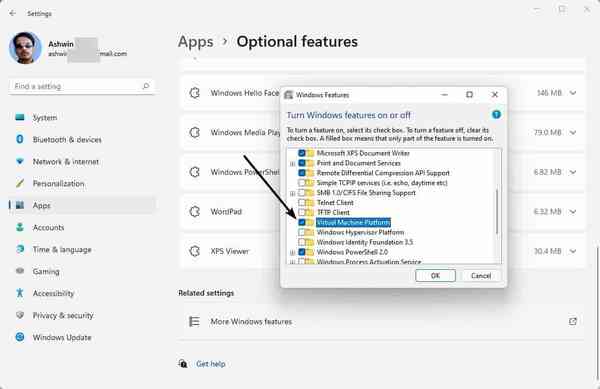The image size is (600, 389).
Task: Click OK in Windows Features
Action: tap(435, 275)
